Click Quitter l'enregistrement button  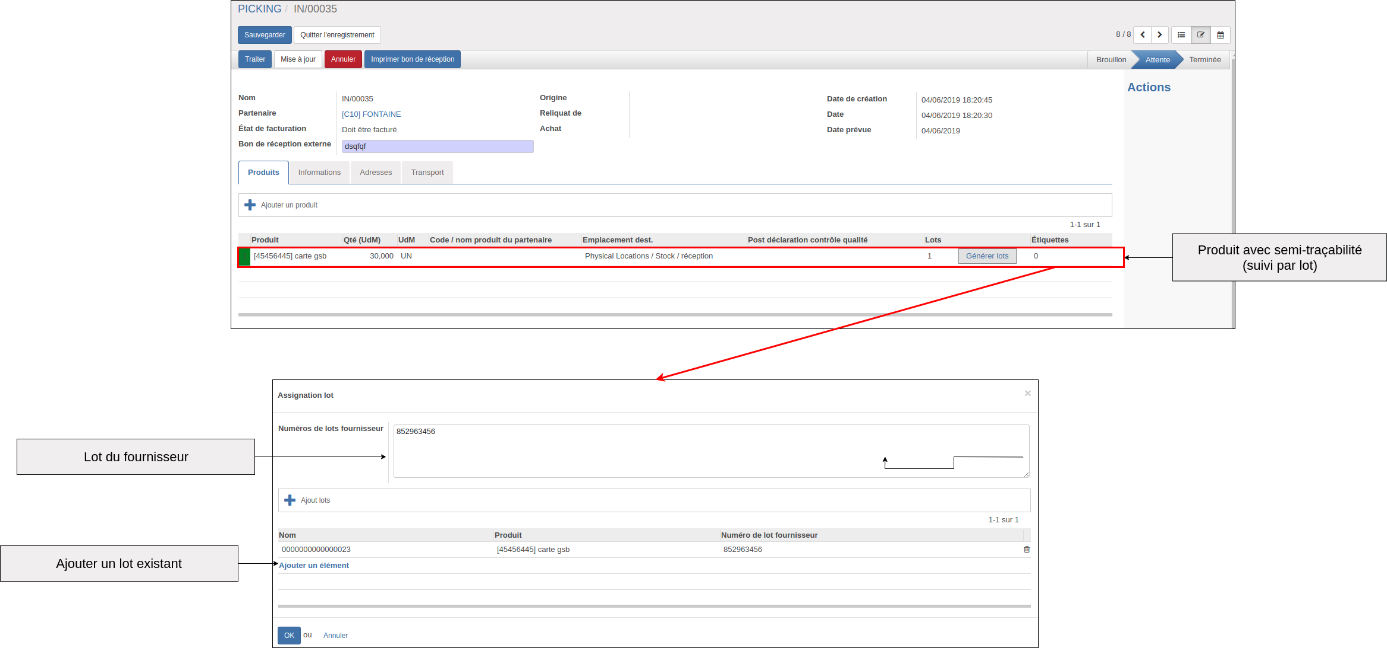click(337, 35)
